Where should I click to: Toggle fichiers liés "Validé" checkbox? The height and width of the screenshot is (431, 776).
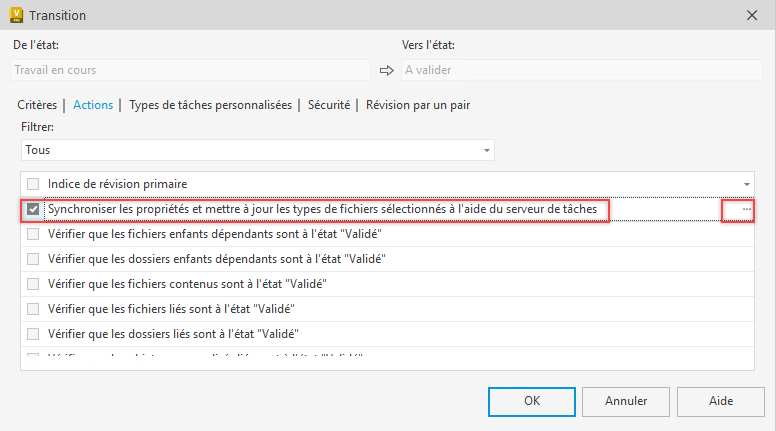coord(34,308)
